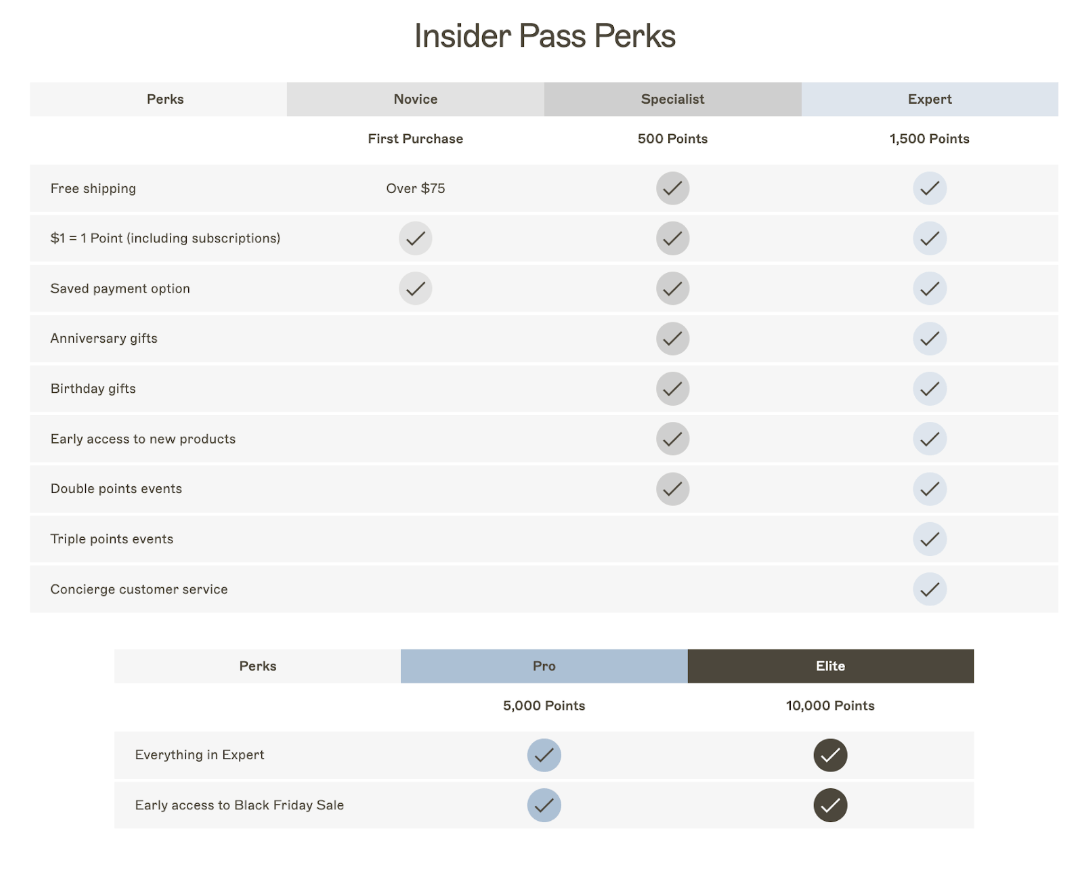Click the Elite Everything in Expert checkmark
Viewport: 1084px width, 888px height.
tap(830, 755)
